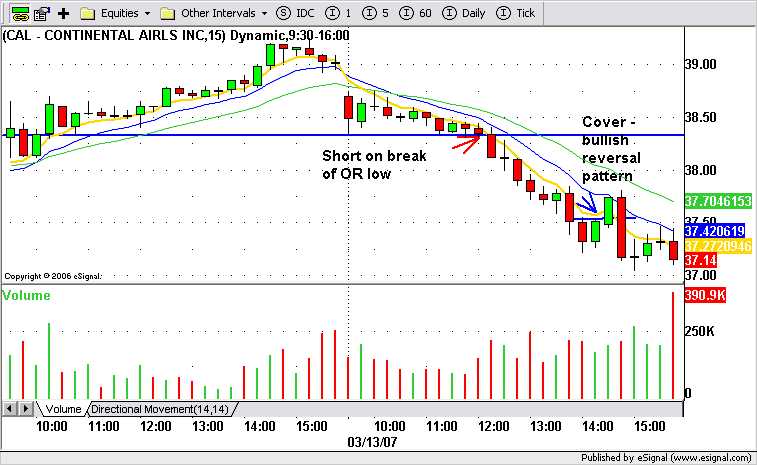The image size is (757, 465).
Task: Click the 39.00 price axis label
Action: (701, 64)
